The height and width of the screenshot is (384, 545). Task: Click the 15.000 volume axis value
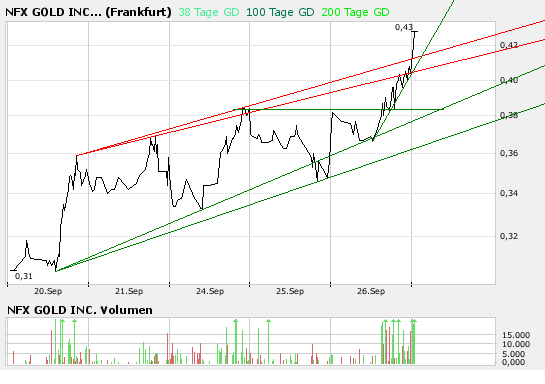click(516, 335)
